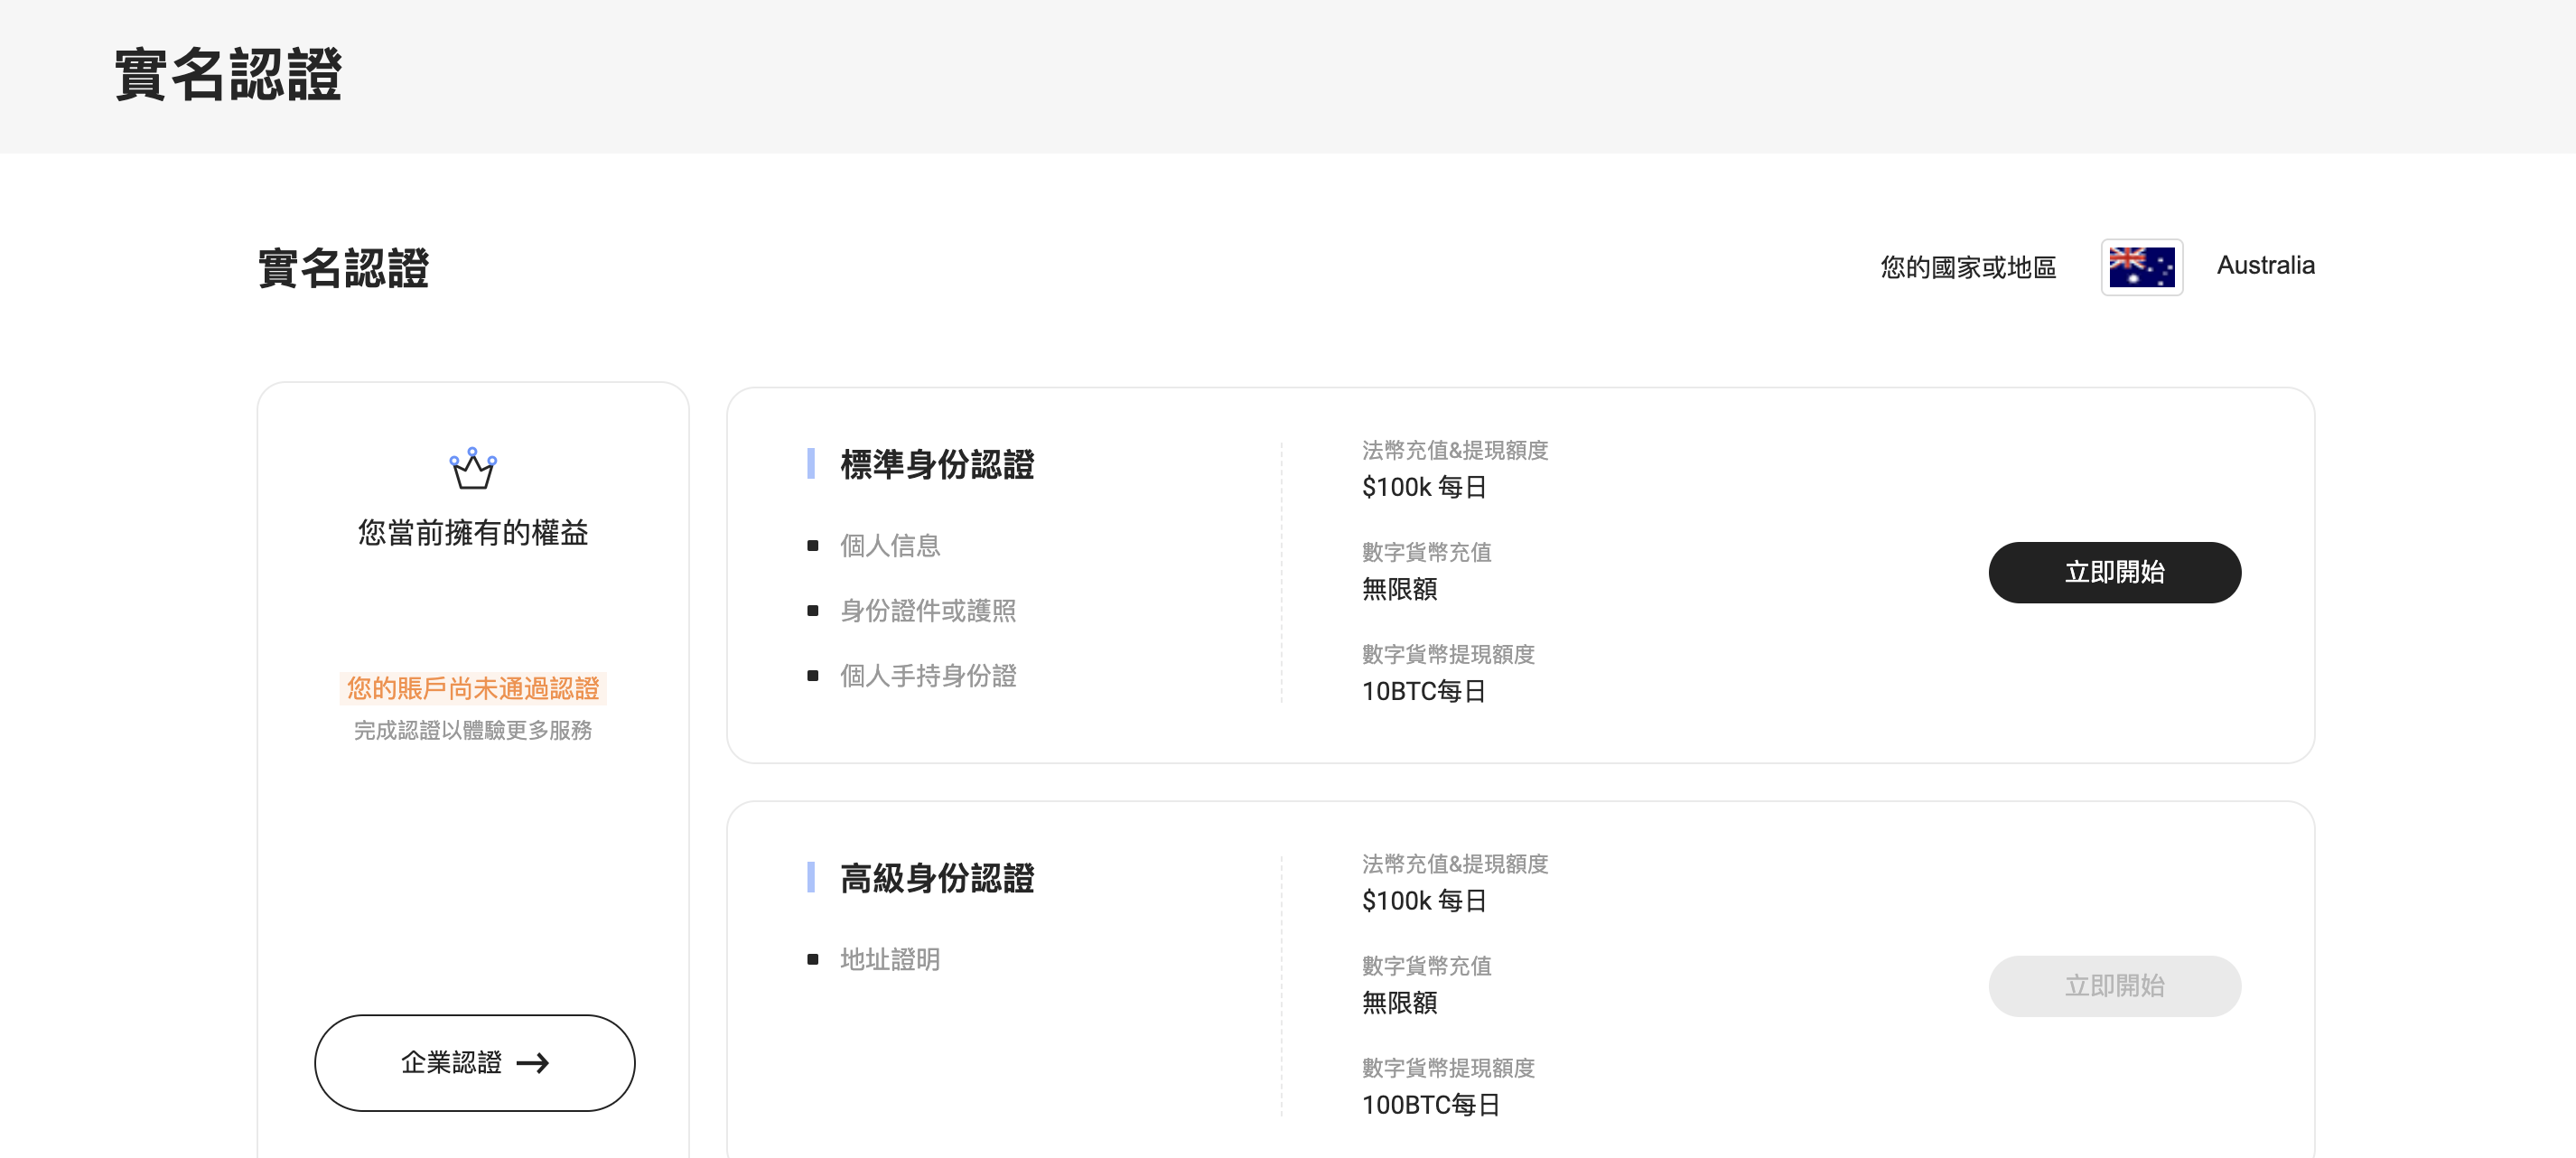Select the 個人信息 requirement item
This screenshot has width=2576, height=1158.
point(889,545)
